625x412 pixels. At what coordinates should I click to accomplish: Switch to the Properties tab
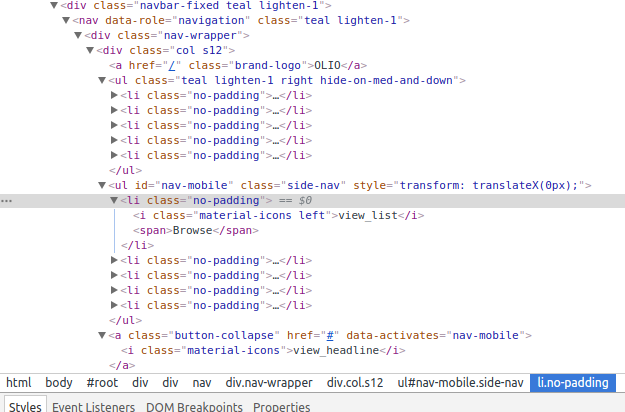tap(281, 406)
